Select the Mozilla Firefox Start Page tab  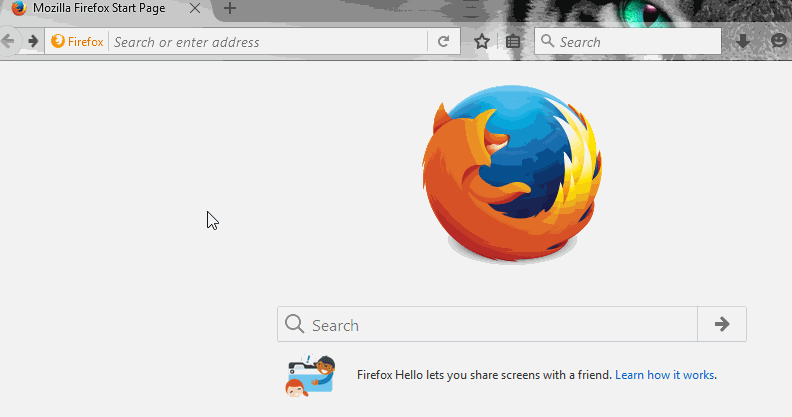pos(106,9)
